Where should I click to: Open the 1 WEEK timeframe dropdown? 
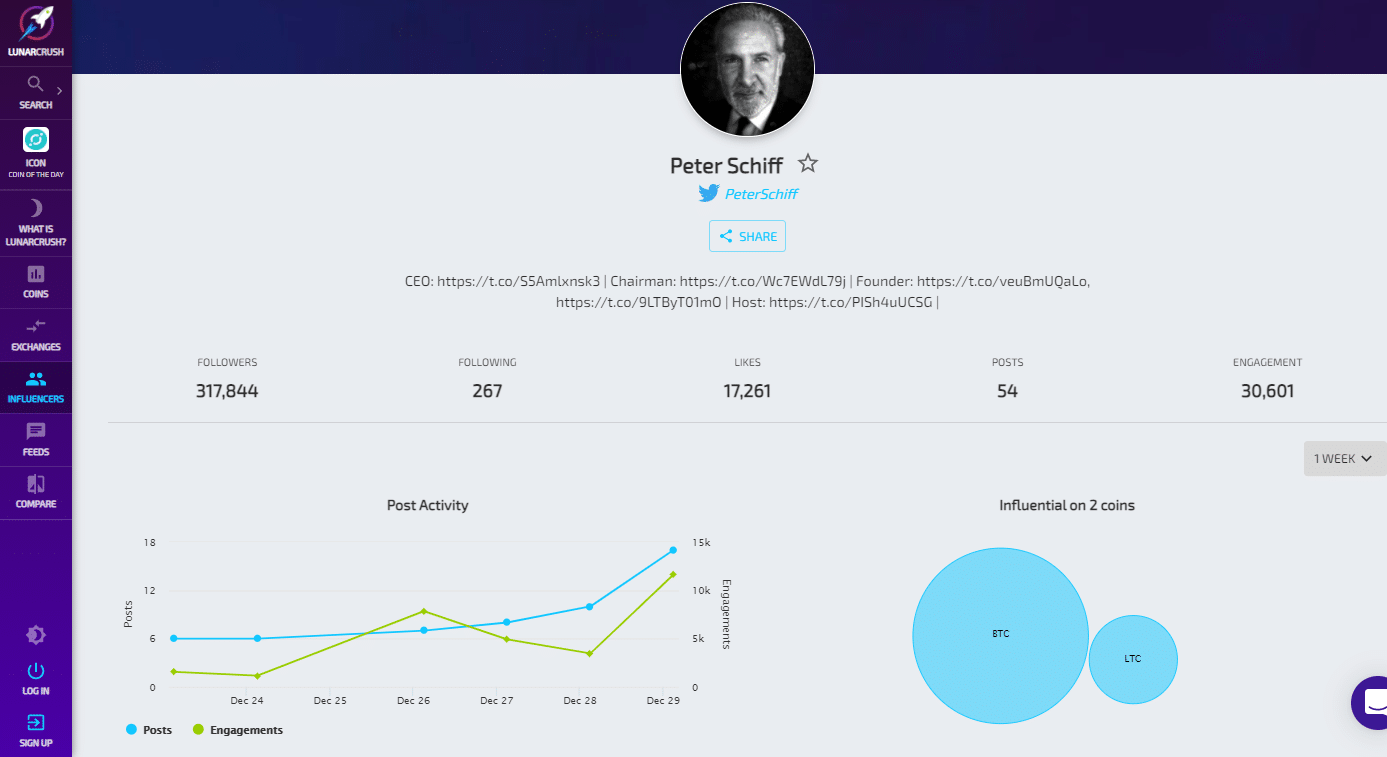tap(1342, 459)
